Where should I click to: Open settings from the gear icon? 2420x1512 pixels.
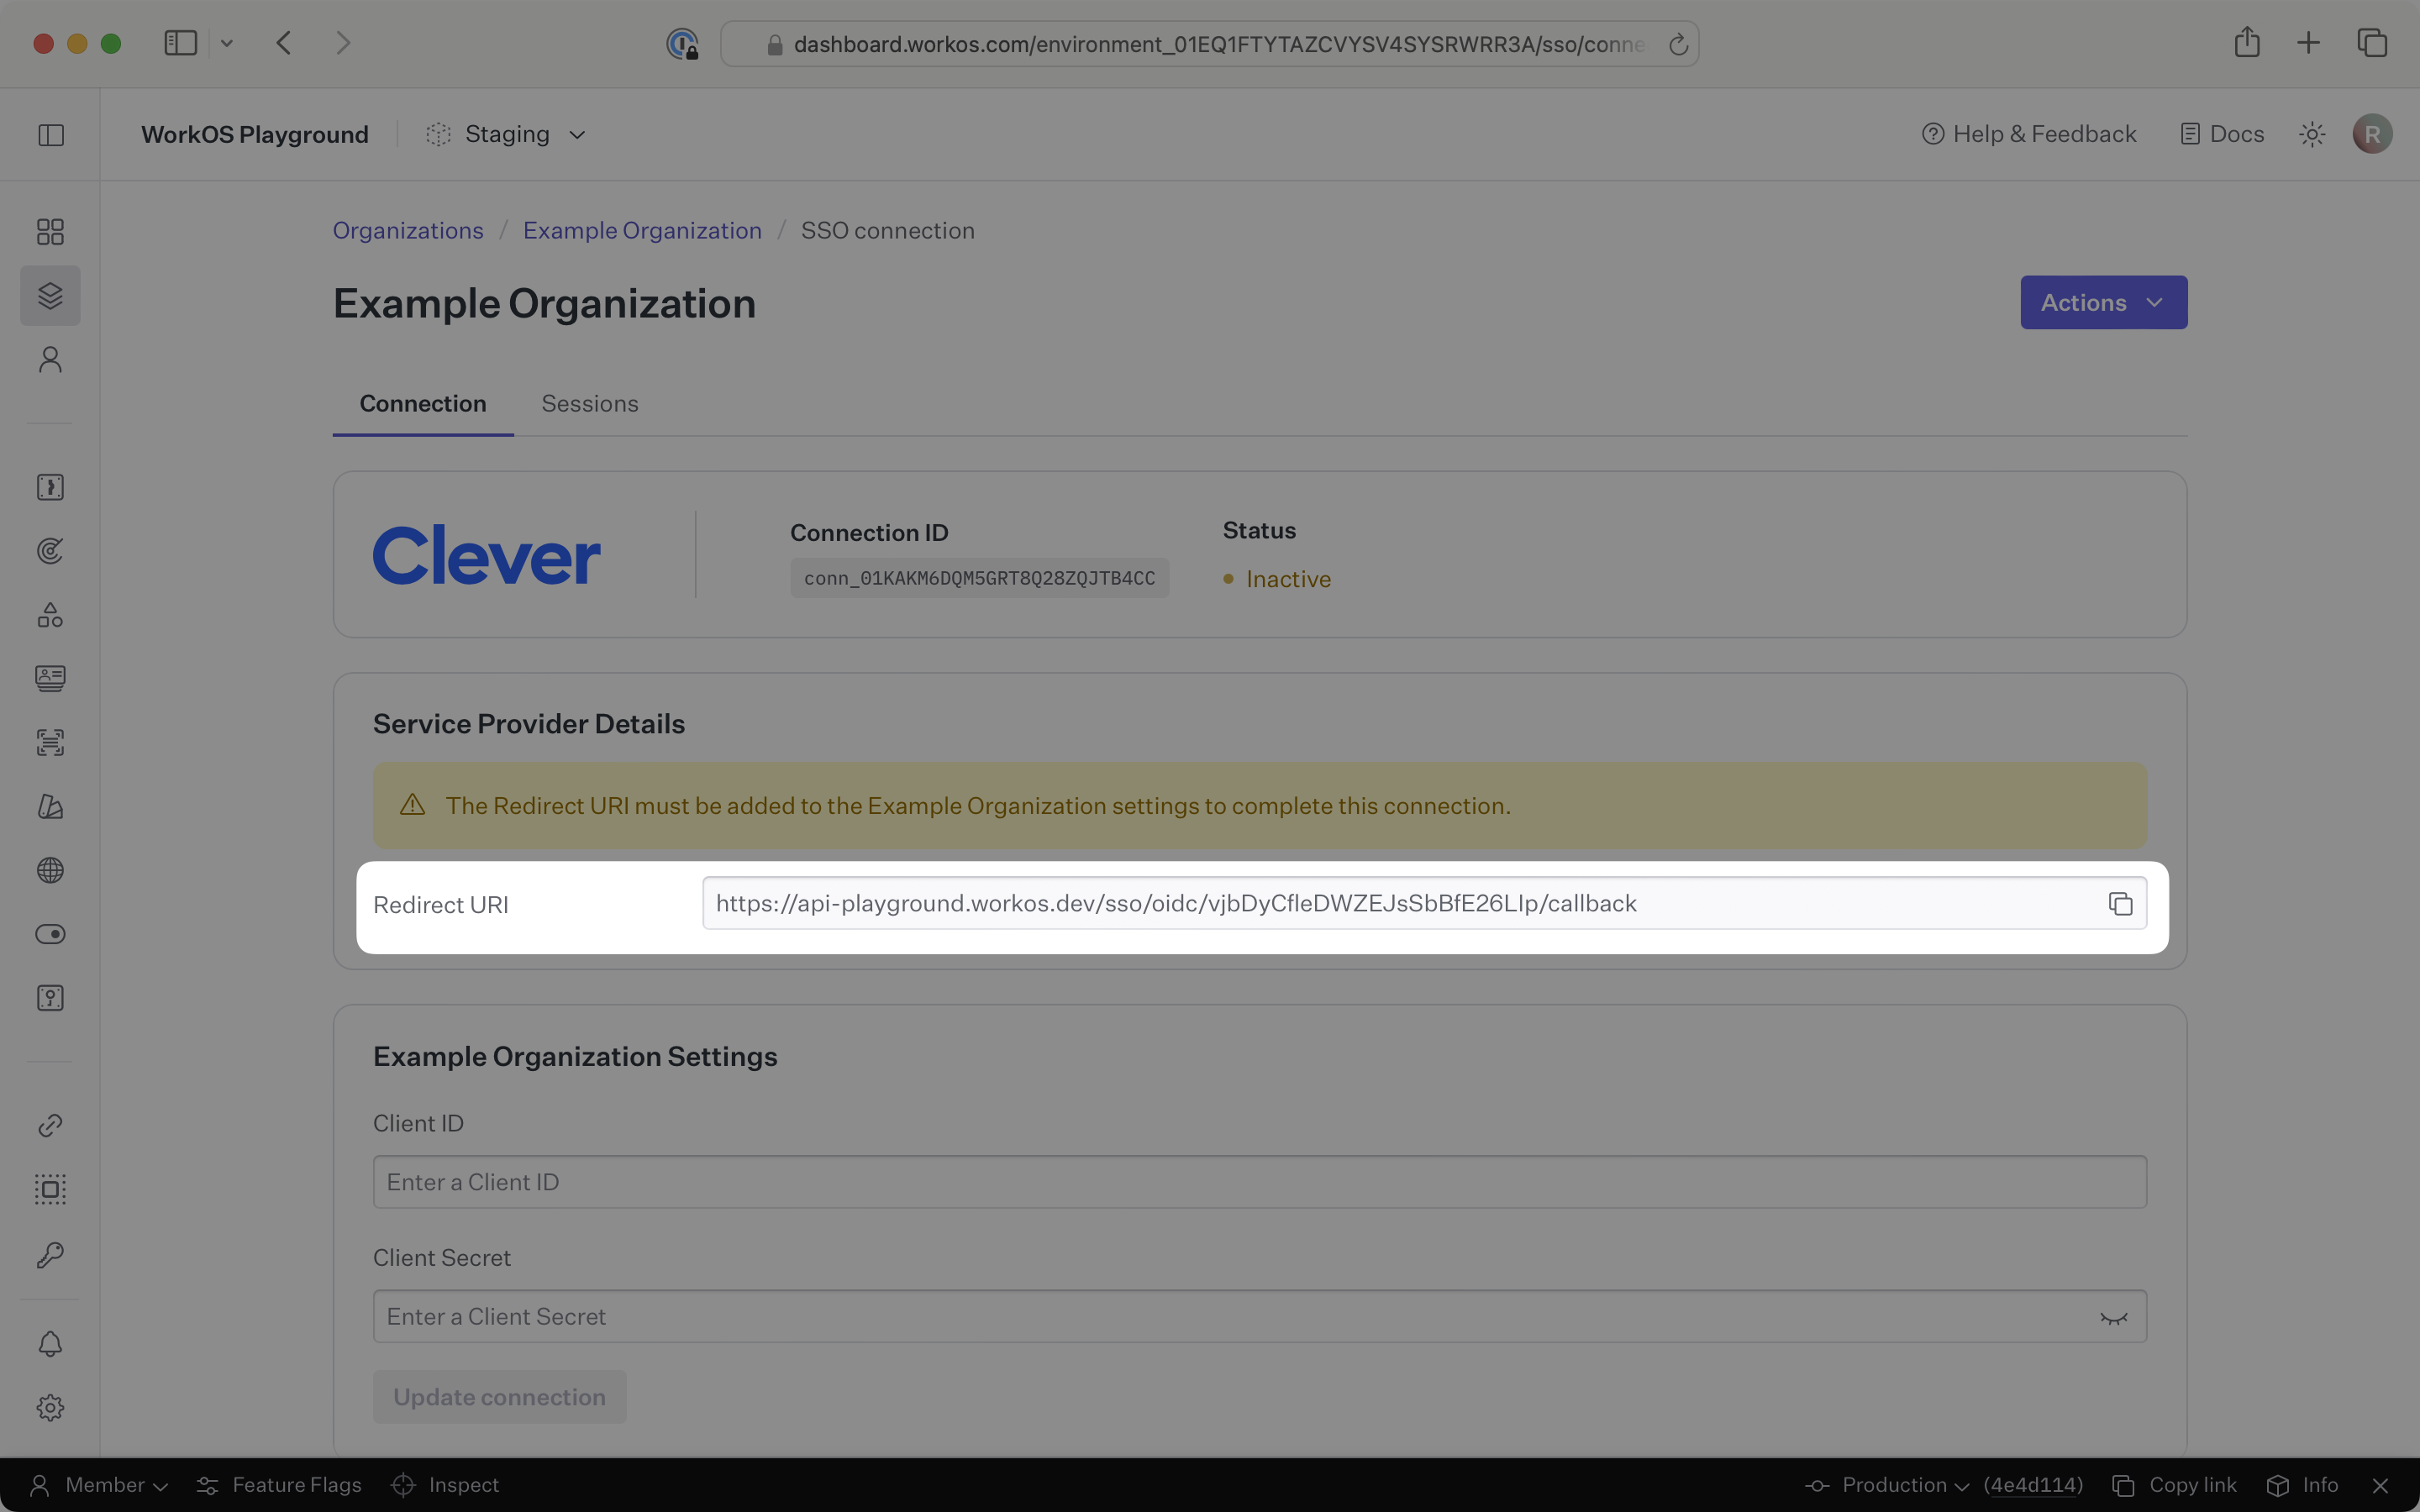(x=50, y=1407)
